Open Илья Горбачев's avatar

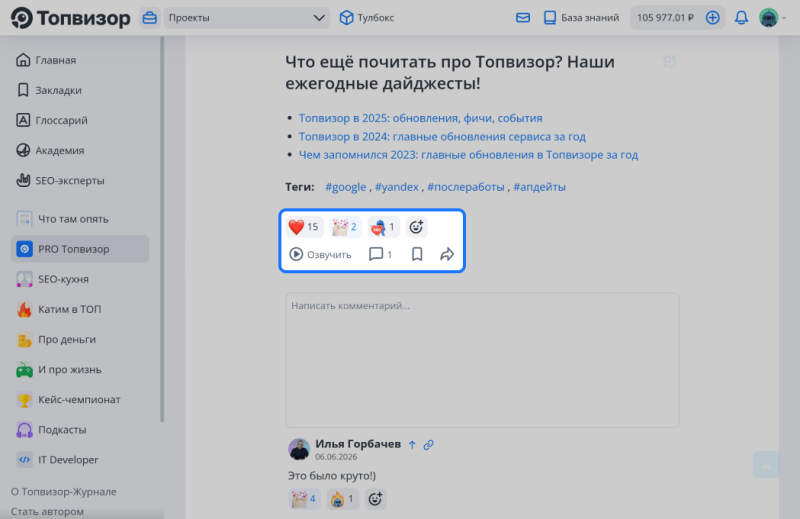(x=299, y=449)
